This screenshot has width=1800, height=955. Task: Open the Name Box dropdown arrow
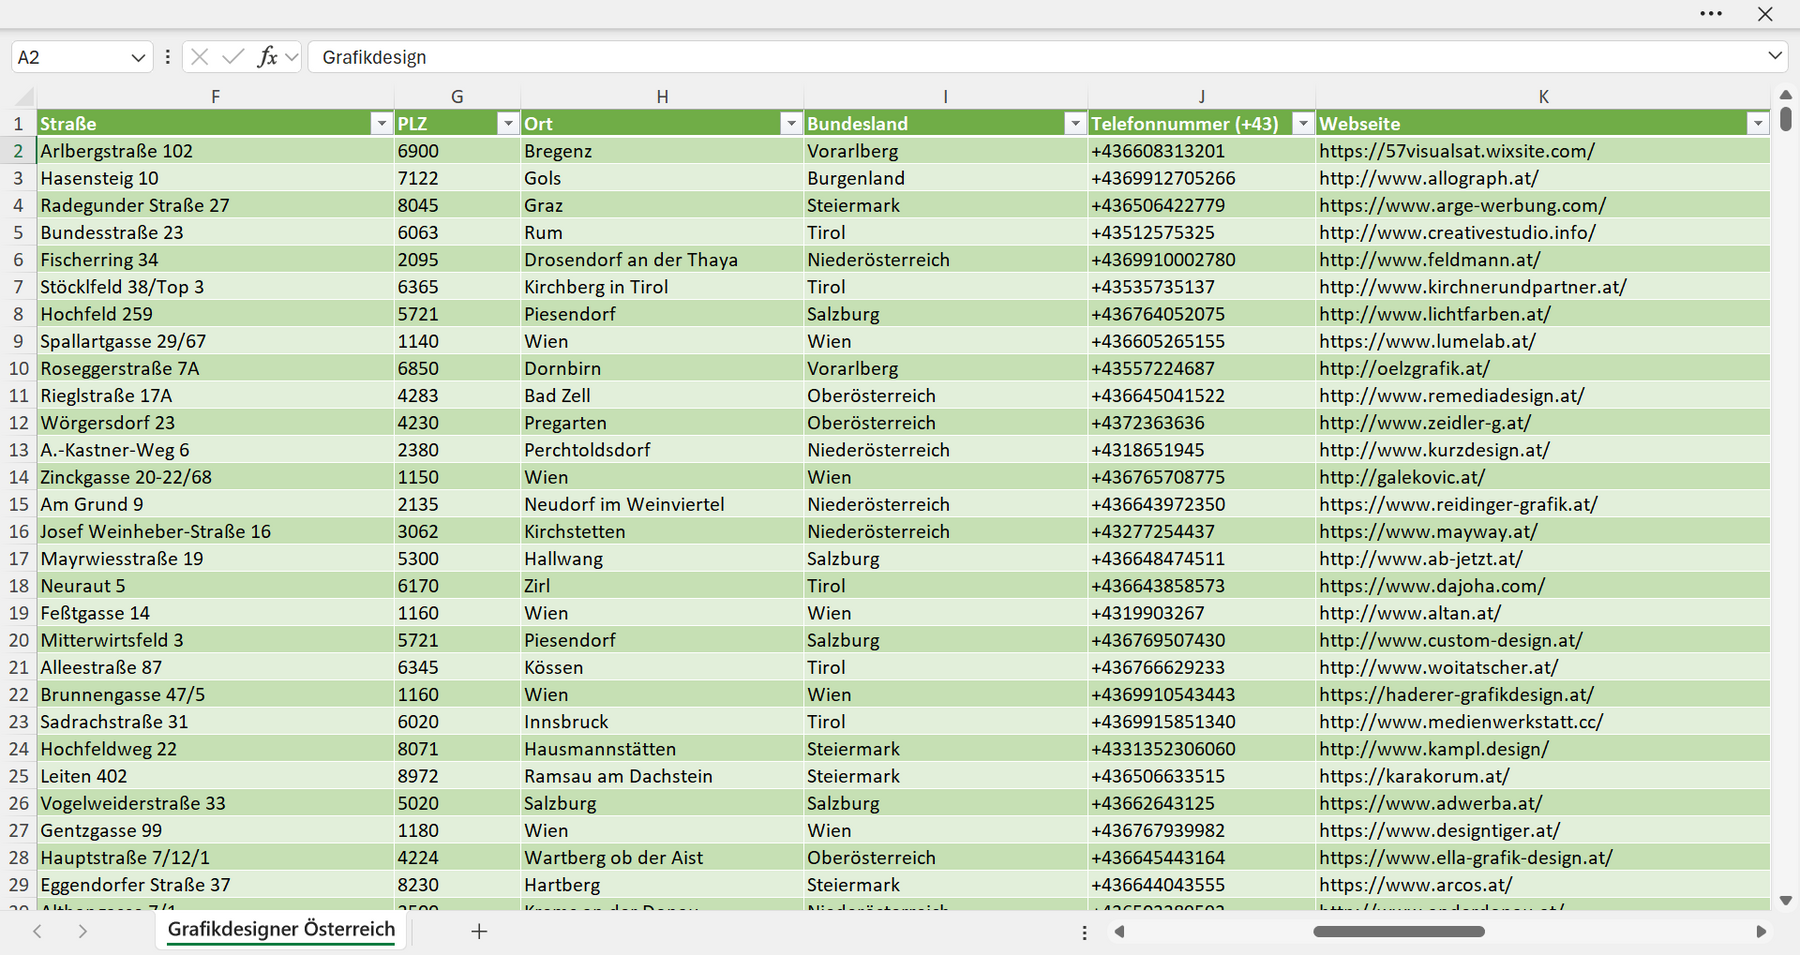pos(138,58)
